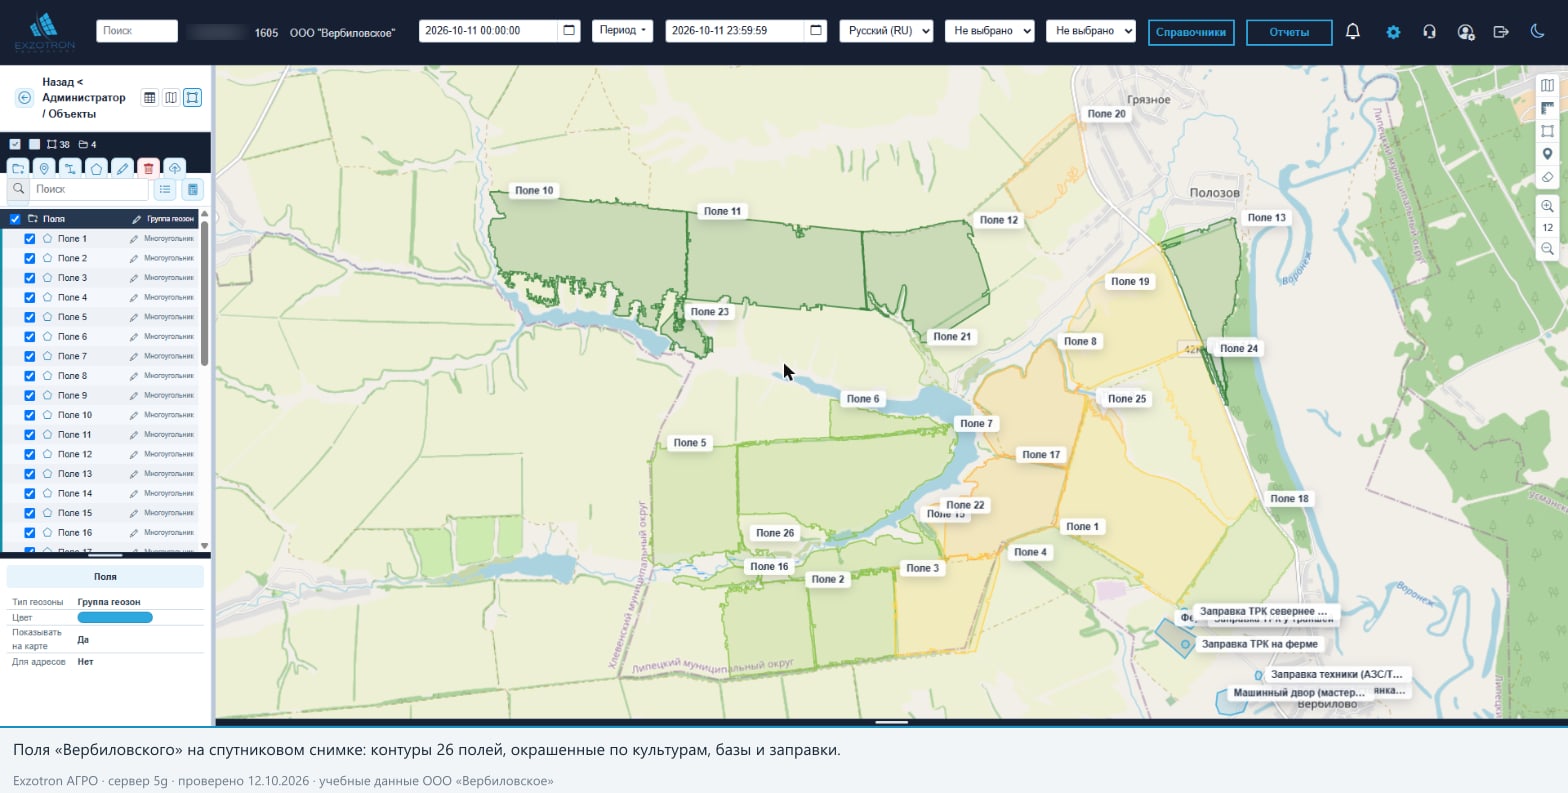Image resolution: width=1568 pixels, height=793 pixels.
Task: Select the ruler measurement tool on map
Action: [1547, 108]
